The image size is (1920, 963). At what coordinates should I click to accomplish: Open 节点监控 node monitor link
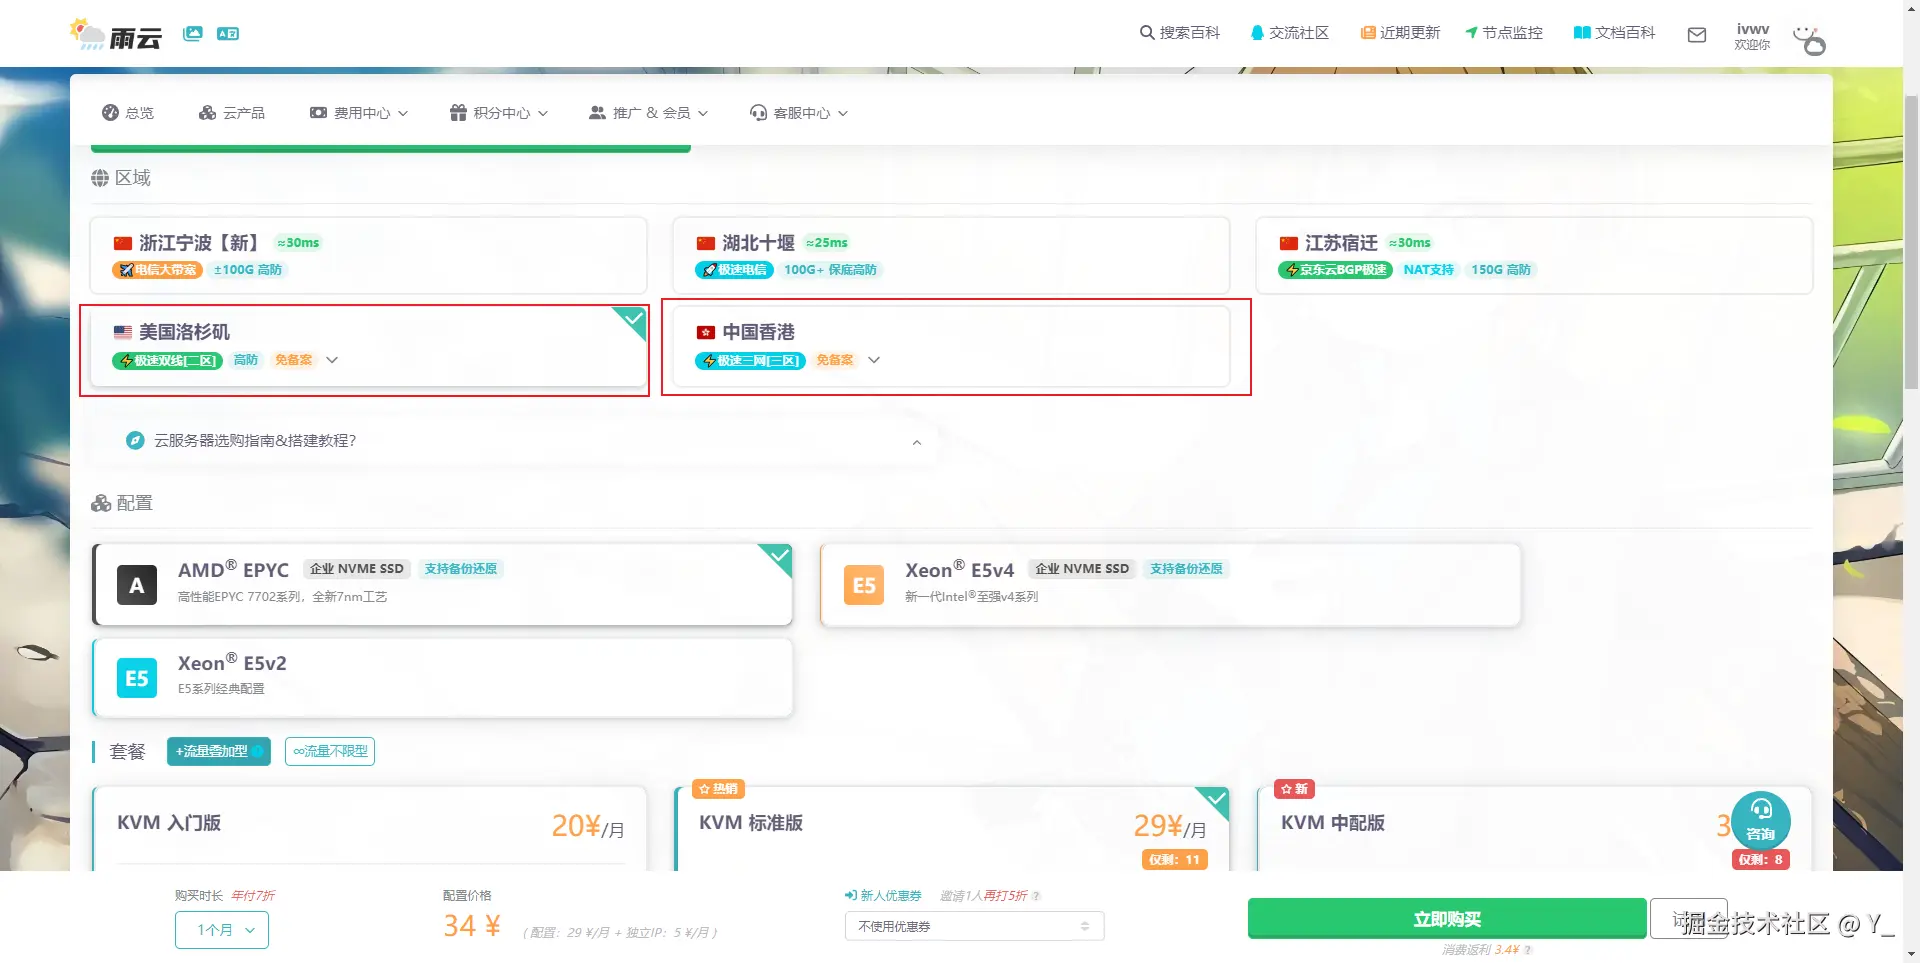tap(1504, 33)
